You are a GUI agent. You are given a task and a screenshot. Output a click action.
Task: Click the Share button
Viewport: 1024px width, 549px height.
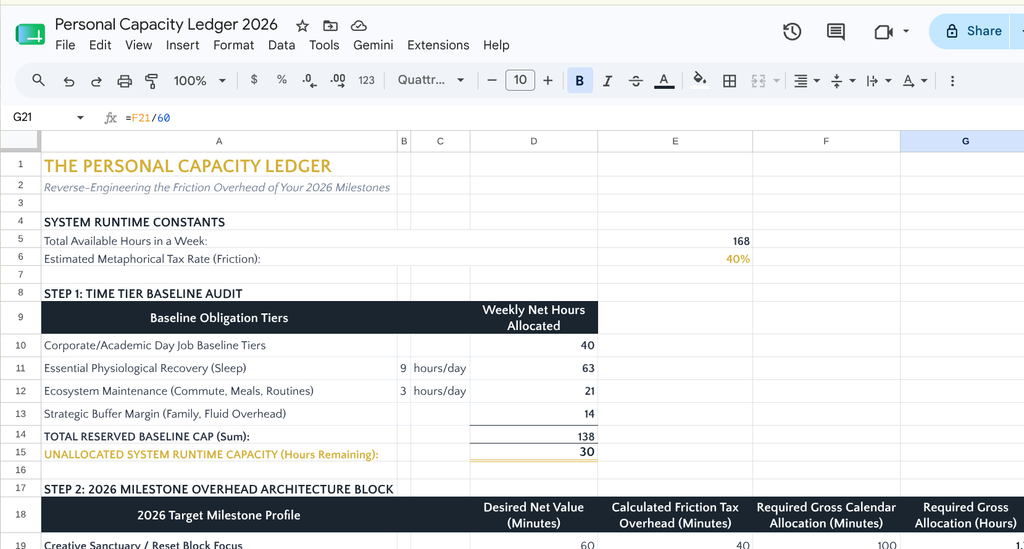pos(975,31)
